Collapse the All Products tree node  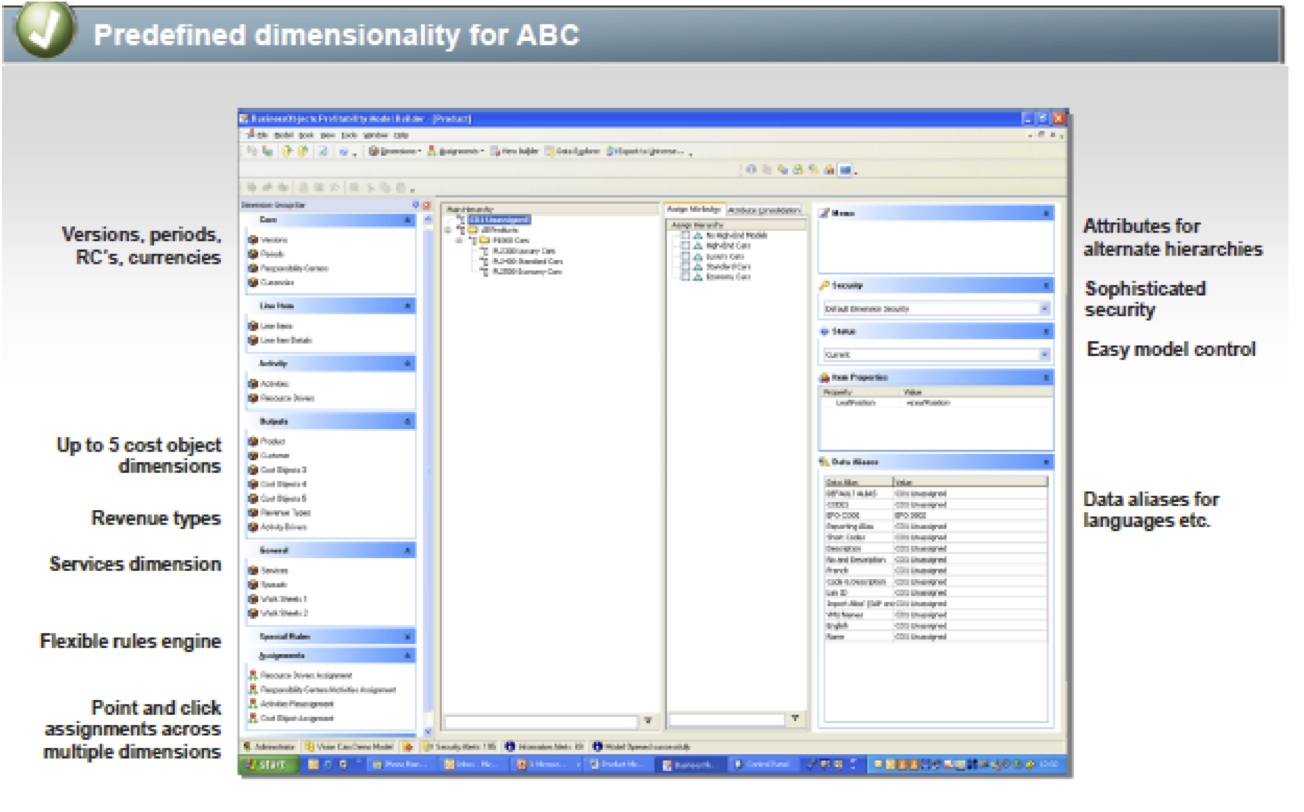click(x=449, y=229)
